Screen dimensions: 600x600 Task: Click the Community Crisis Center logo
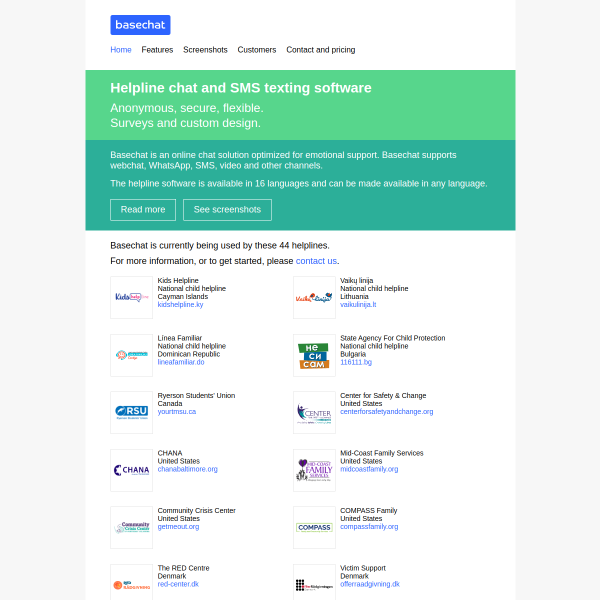[131, 528]
